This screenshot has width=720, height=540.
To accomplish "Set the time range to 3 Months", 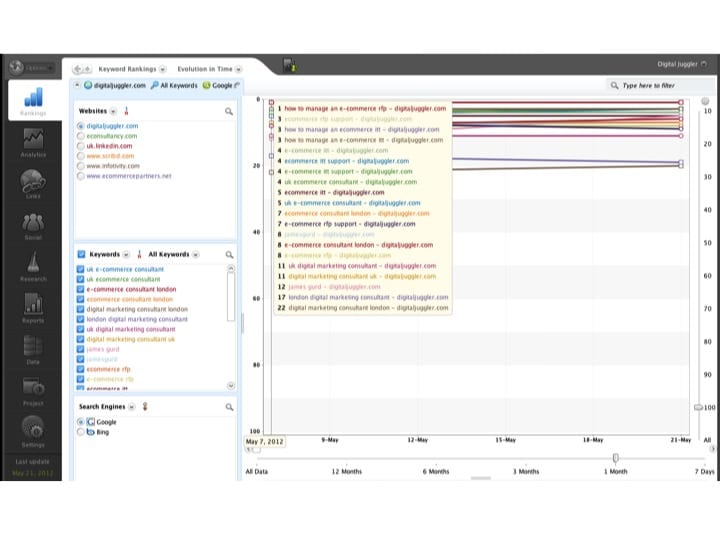I will 526,471.
